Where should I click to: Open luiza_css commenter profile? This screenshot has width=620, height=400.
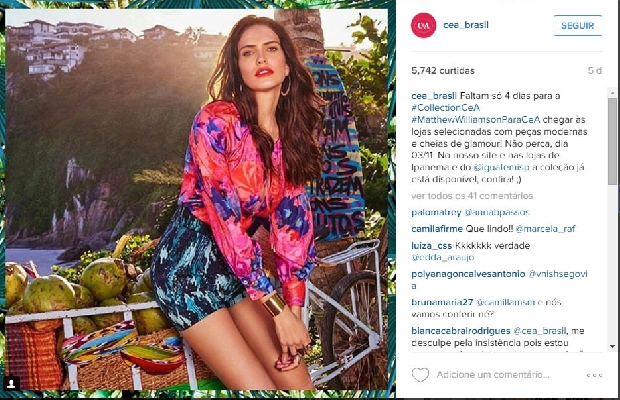tap(431, 245)
